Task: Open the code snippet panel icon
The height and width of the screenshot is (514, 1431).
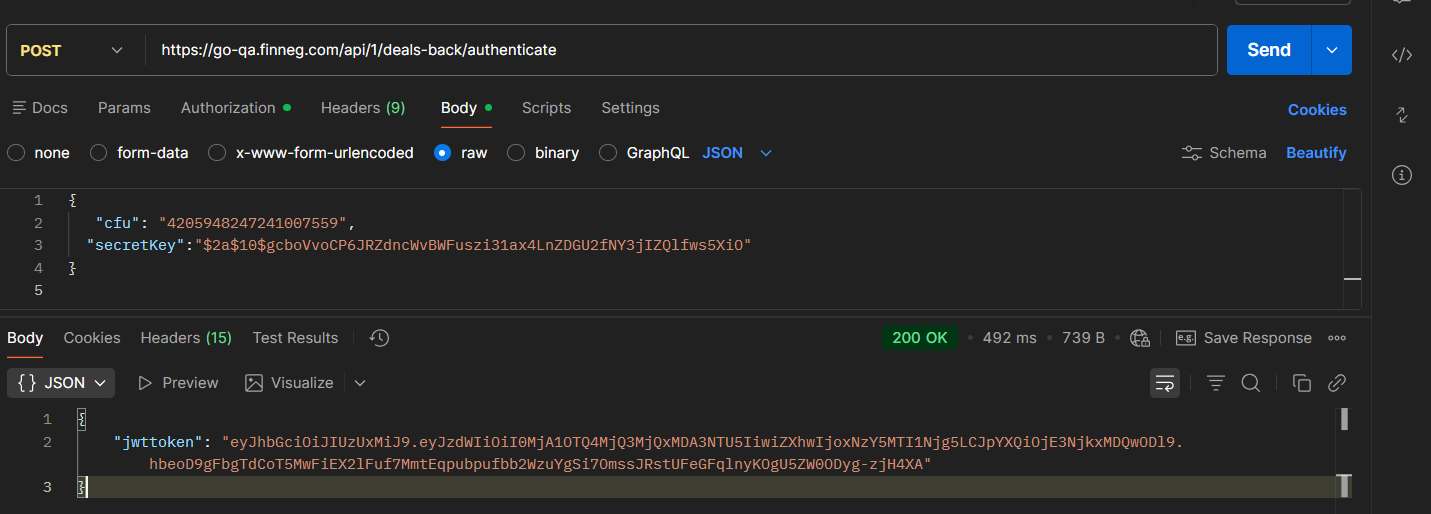Action: point(1402,55)
